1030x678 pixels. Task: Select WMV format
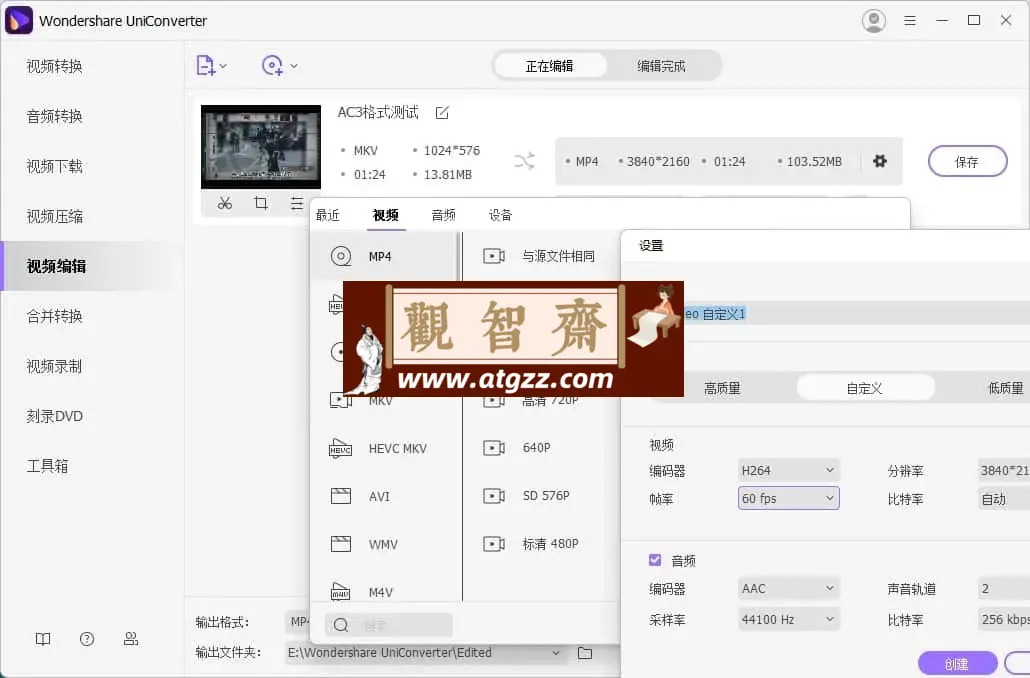click(x=384, y=545)
